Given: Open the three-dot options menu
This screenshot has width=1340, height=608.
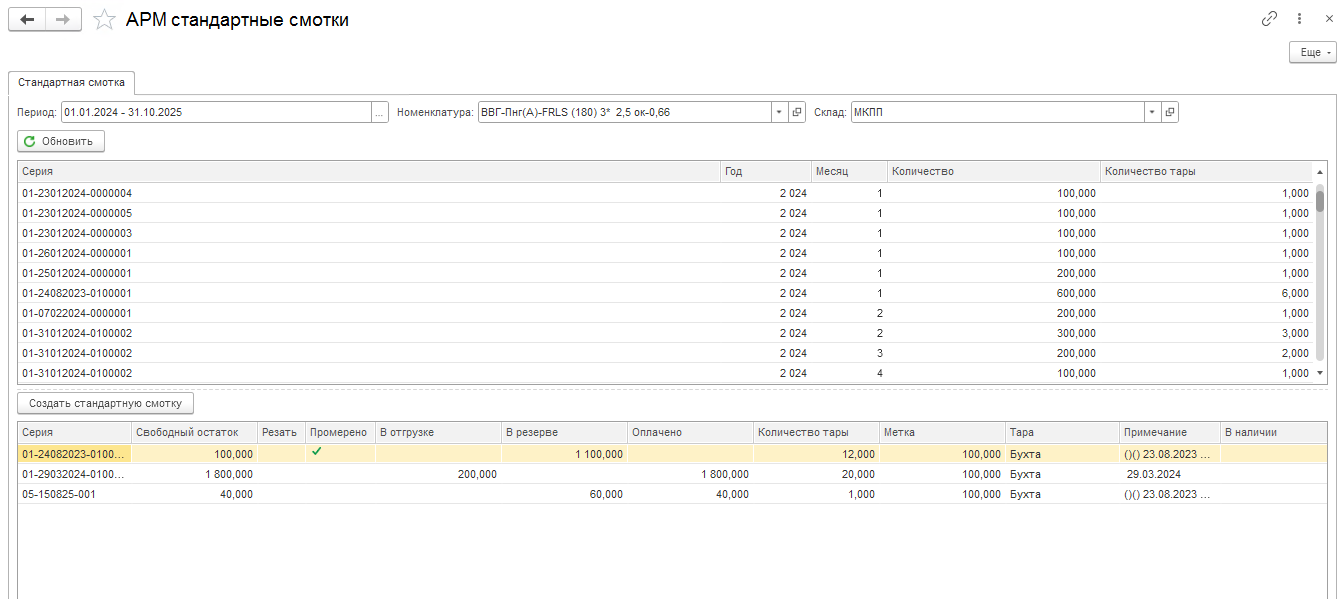Looking at the screenshot, I should [1299, 19].
